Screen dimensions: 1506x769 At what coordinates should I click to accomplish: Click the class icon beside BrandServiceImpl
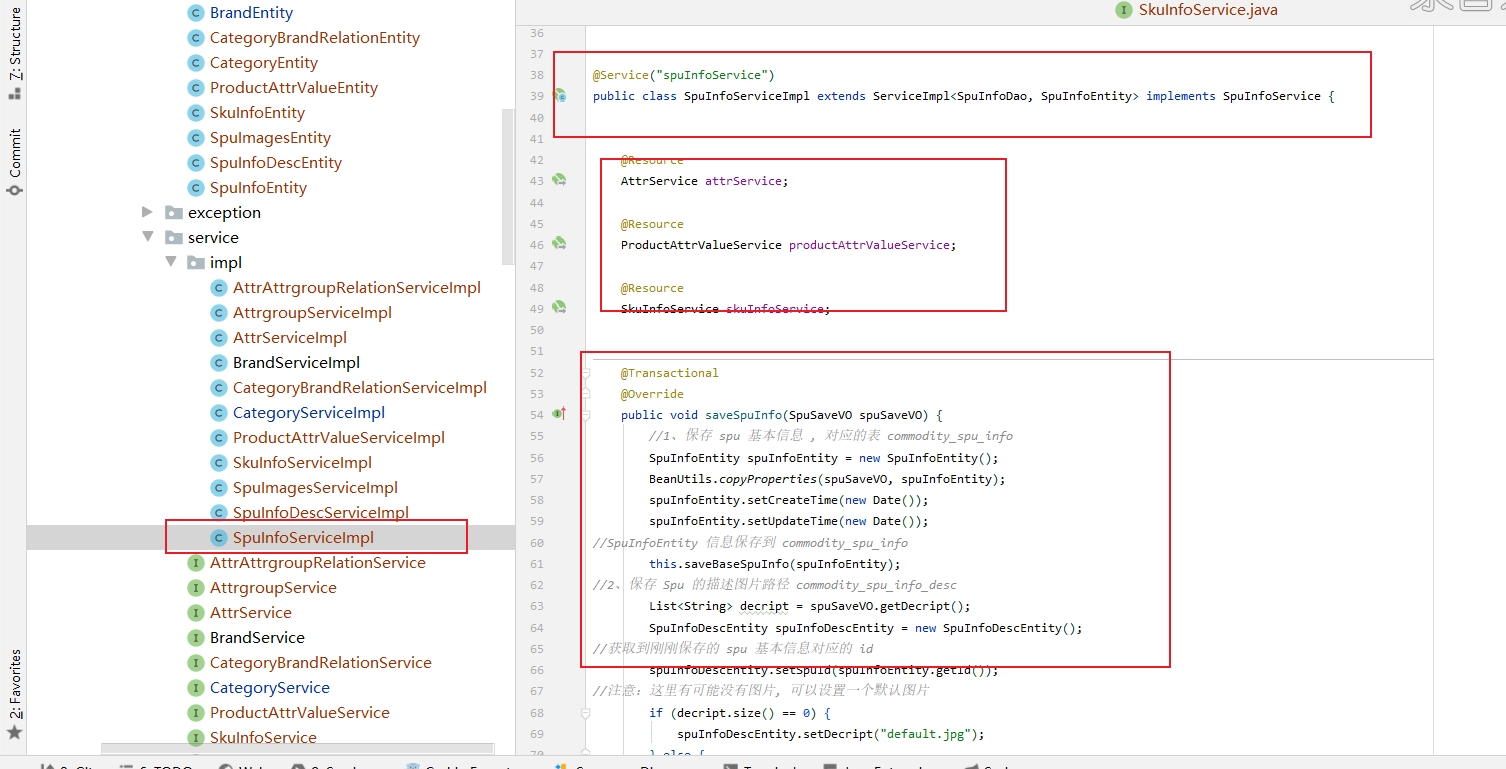[219, 363]
